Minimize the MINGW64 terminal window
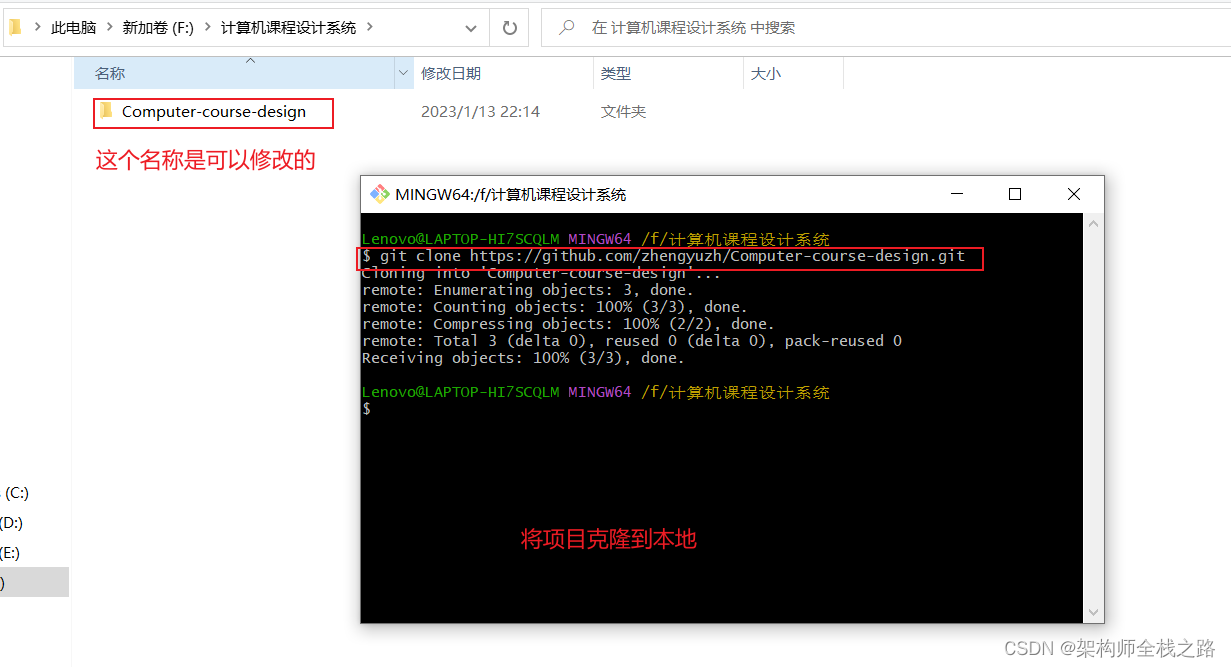 (x=957, y=194)
